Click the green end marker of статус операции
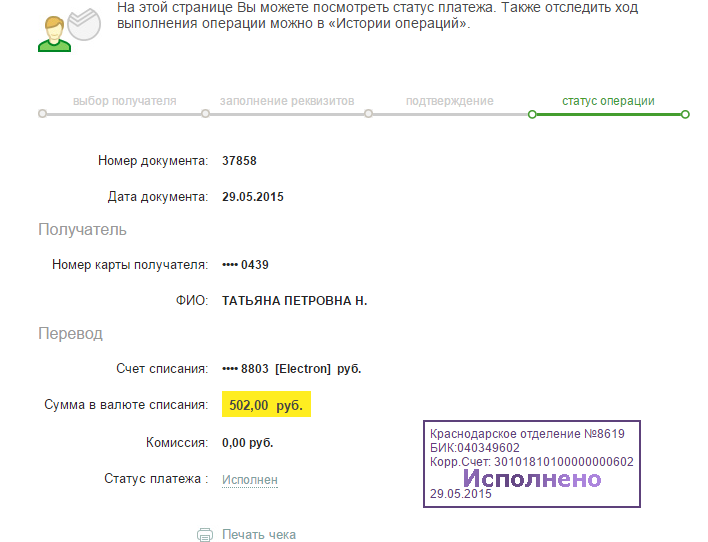 pyautogui.click(x=685, y=114)
